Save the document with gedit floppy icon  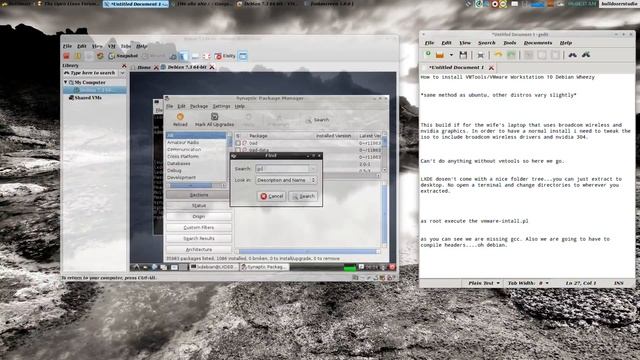[x=463, y=55]
